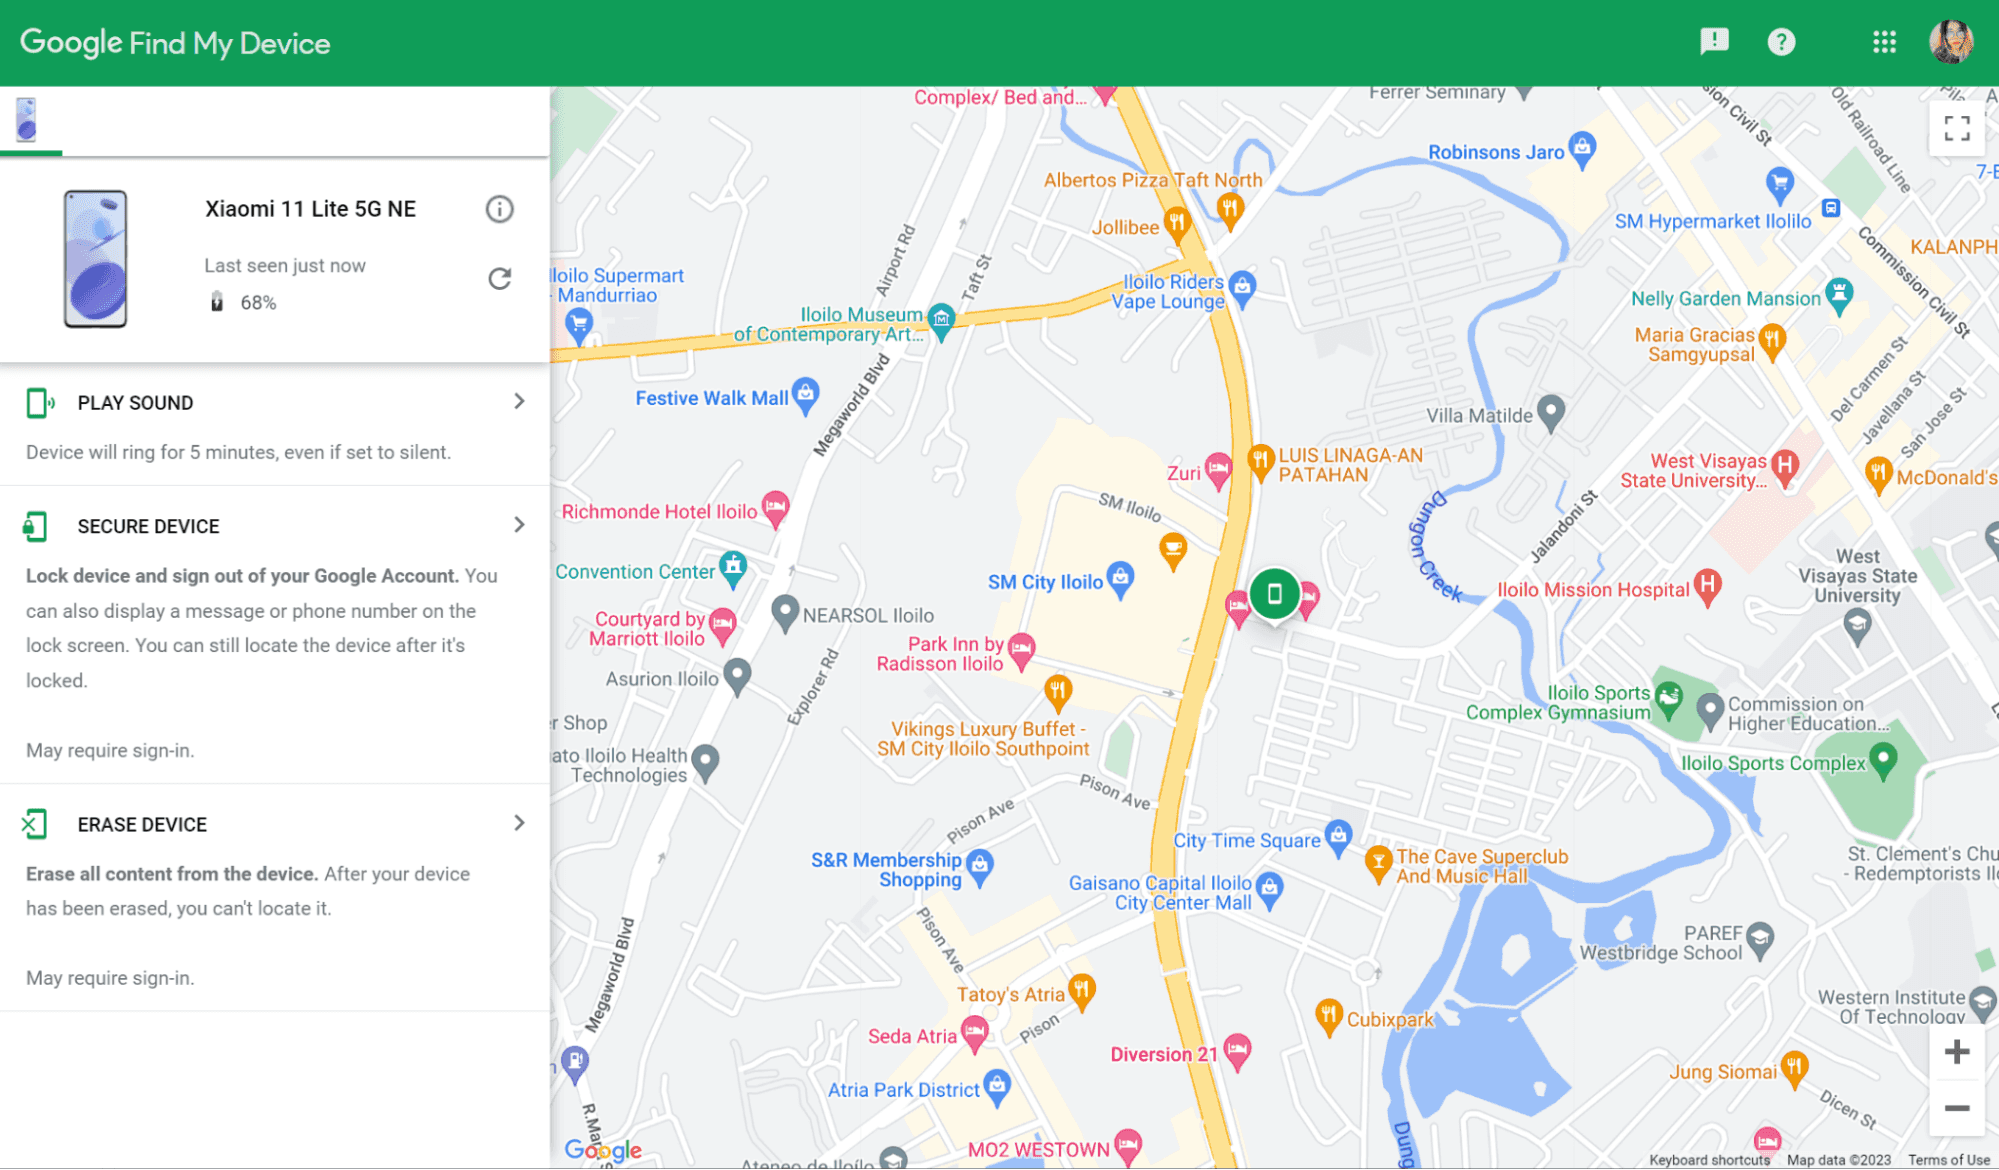This screenshot has width=1999, height=1170.
Task: Select the Tatoy's Atria restaurant pin
Action: [x=1081, y=991]
